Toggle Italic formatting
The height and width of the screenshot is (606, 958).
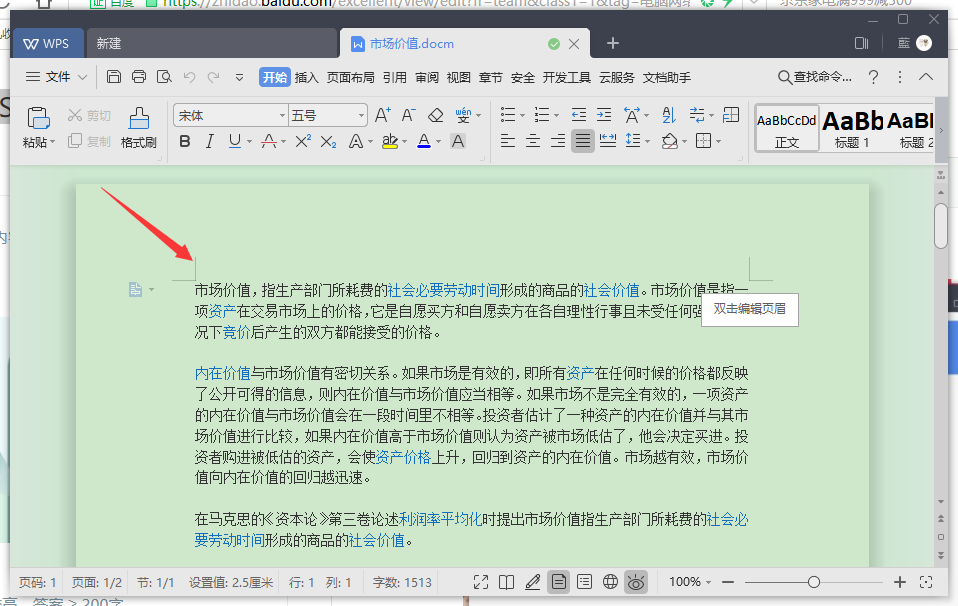pos(210,142)
